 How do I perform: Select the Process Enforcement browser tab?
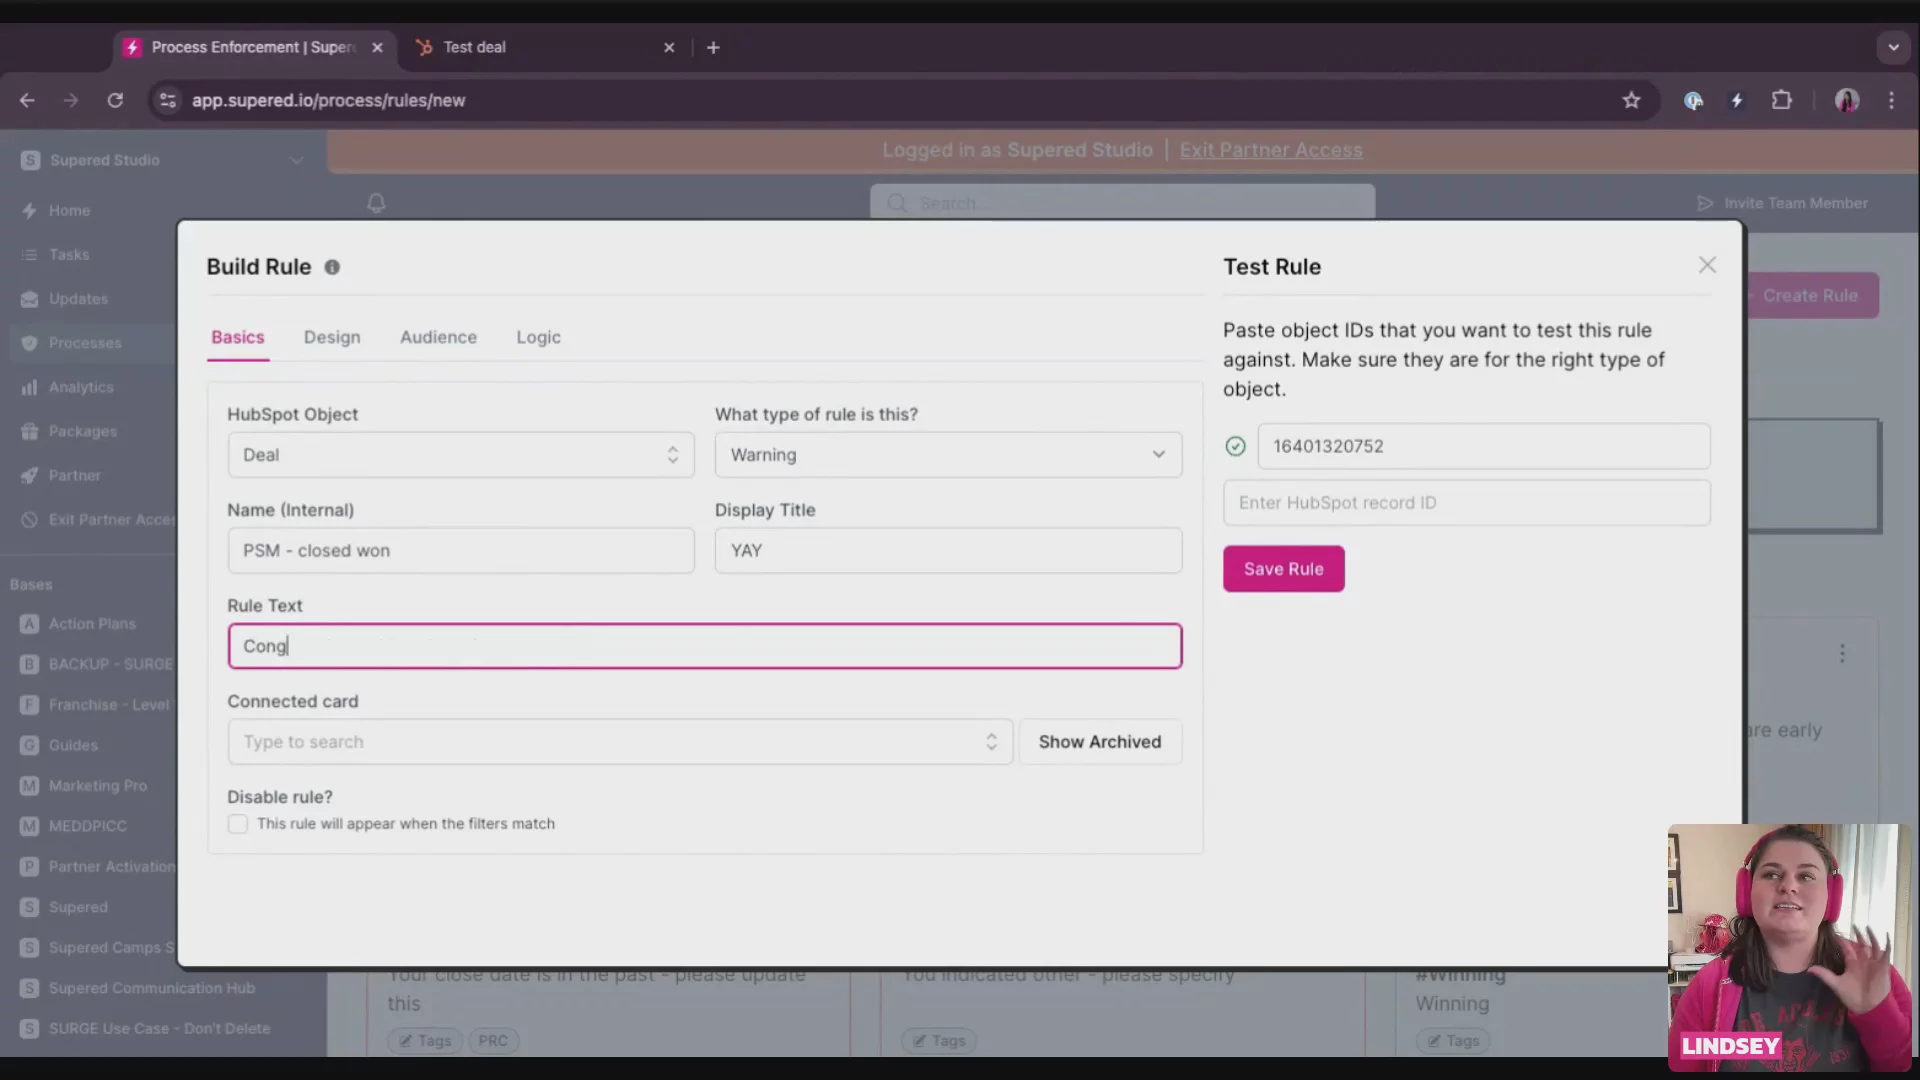pos(254,47)
